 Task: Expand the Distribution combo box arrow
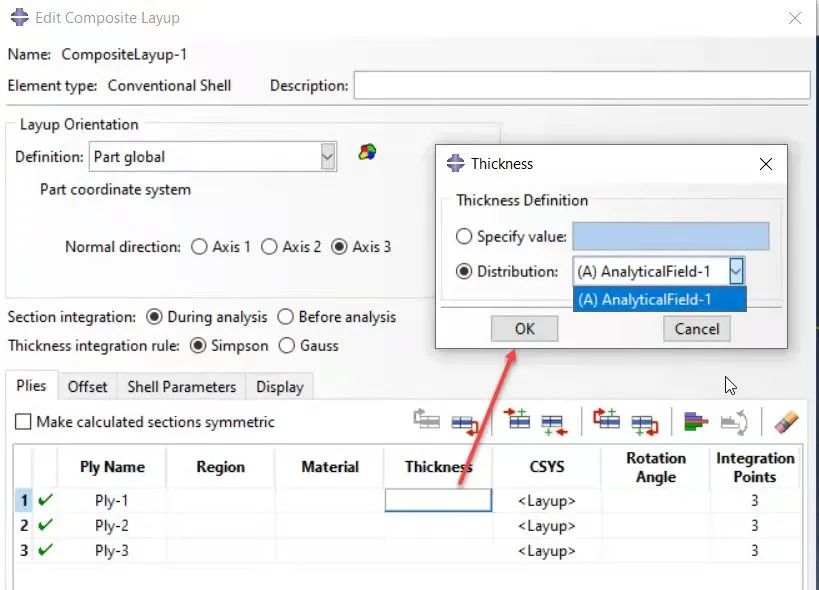[x=736, y=271]
